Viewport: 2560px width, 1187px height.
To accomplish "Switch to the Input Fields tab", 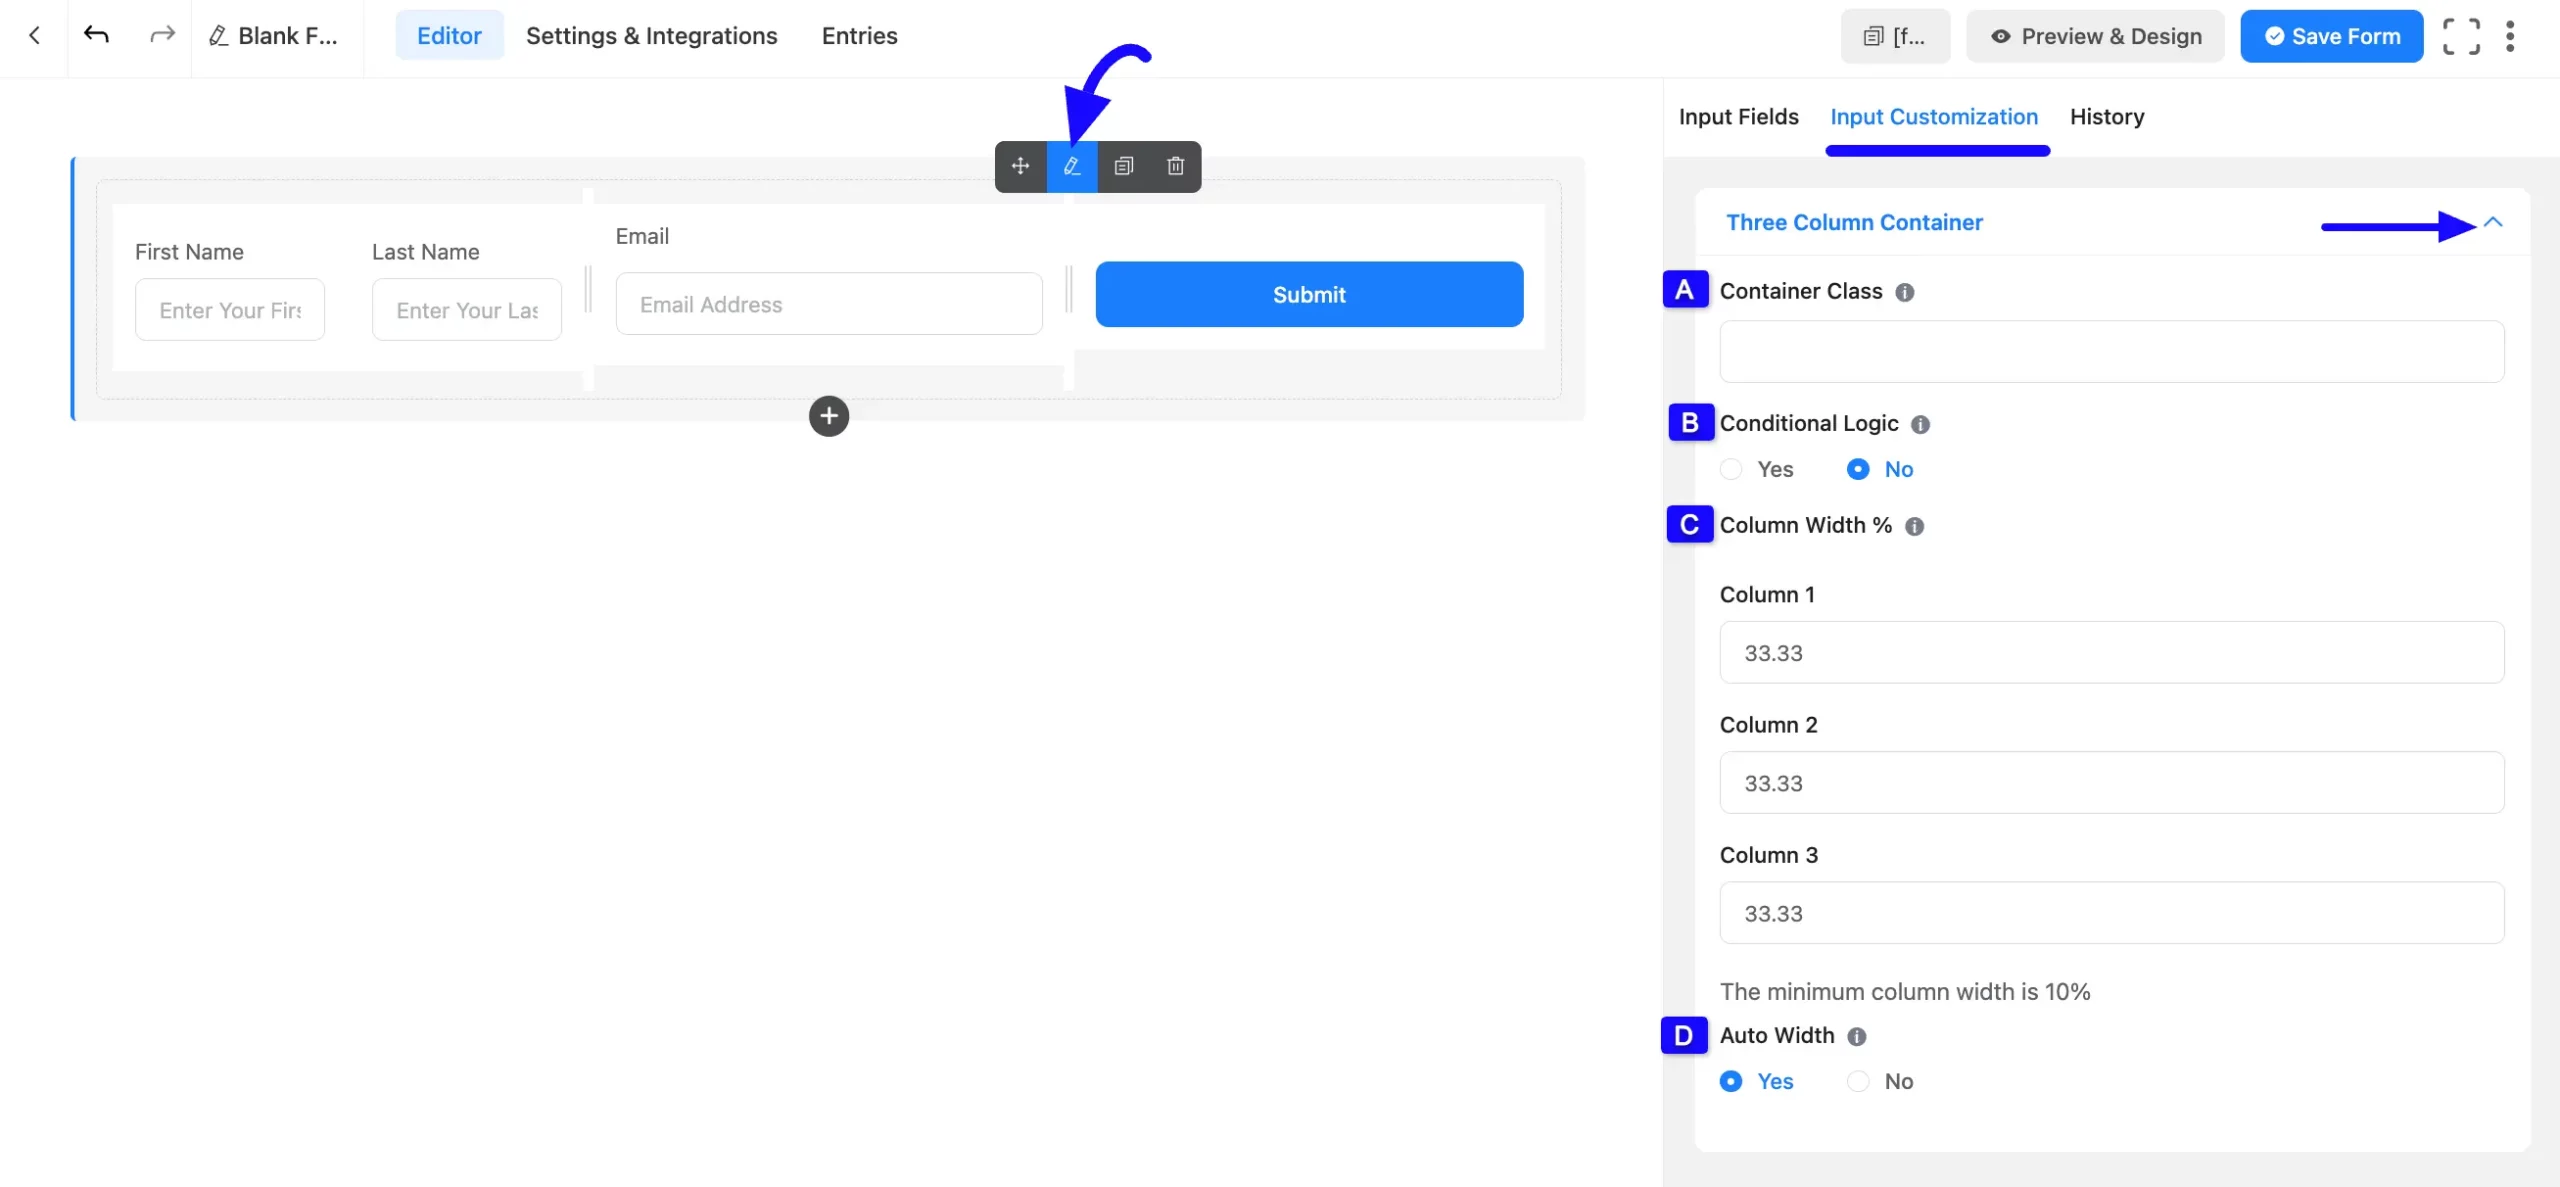I will 1738,117.
